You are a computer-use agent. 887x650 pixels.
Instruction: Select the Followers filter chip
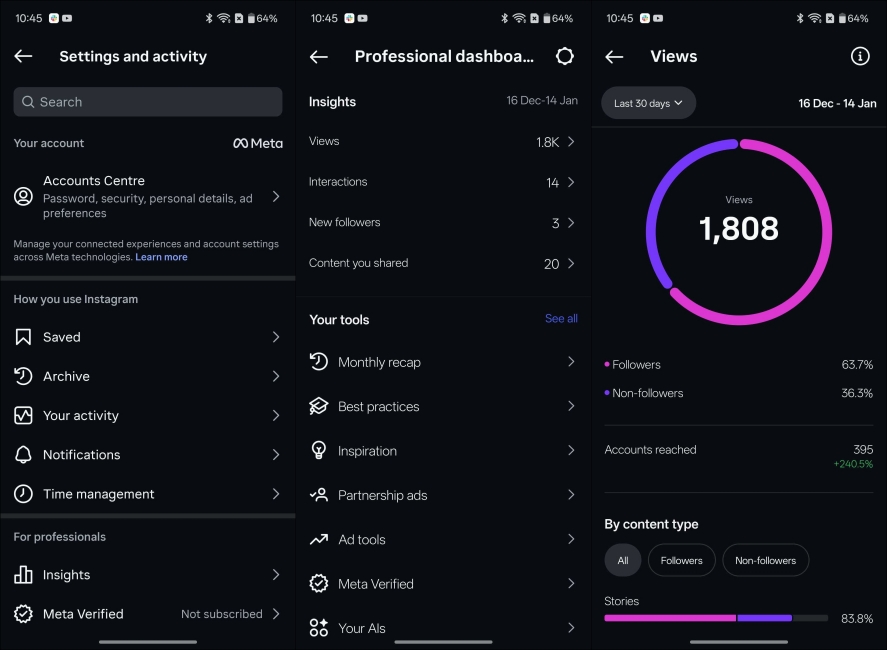coord(681,560)
